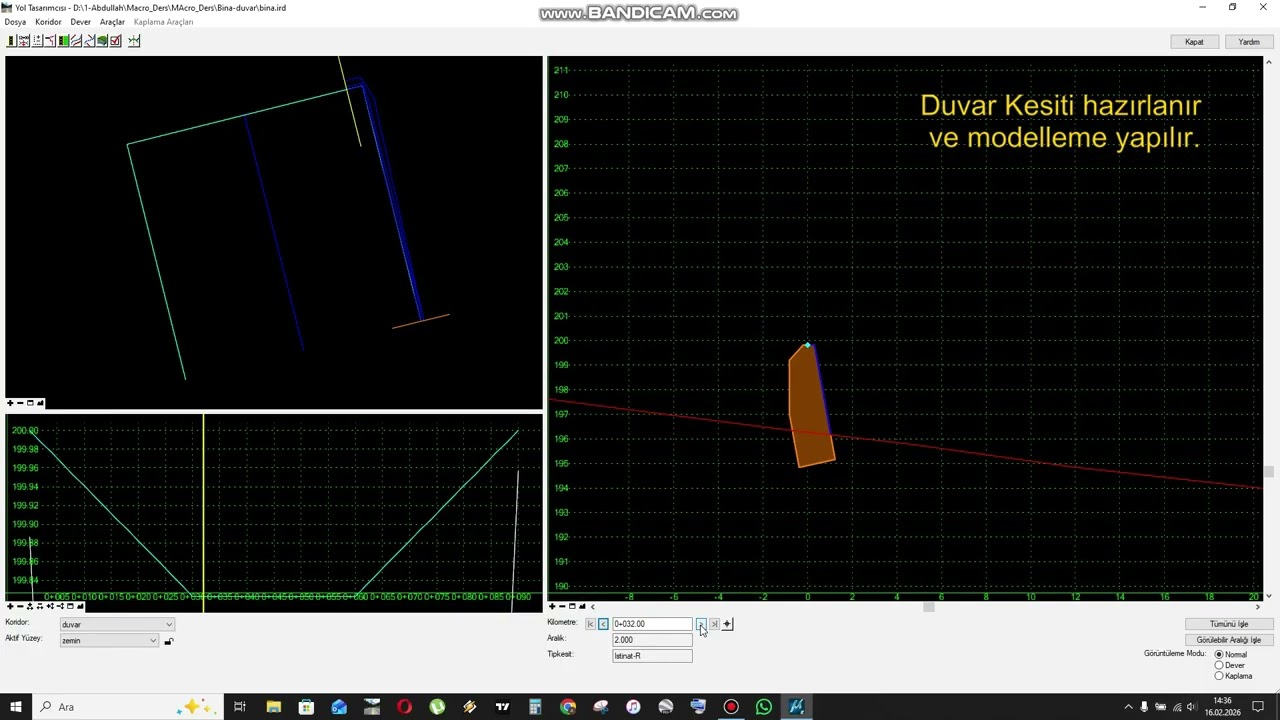Zoom out the cross-section view with minus icon
The image size is (1280, 720).
(x=562, y=606)
